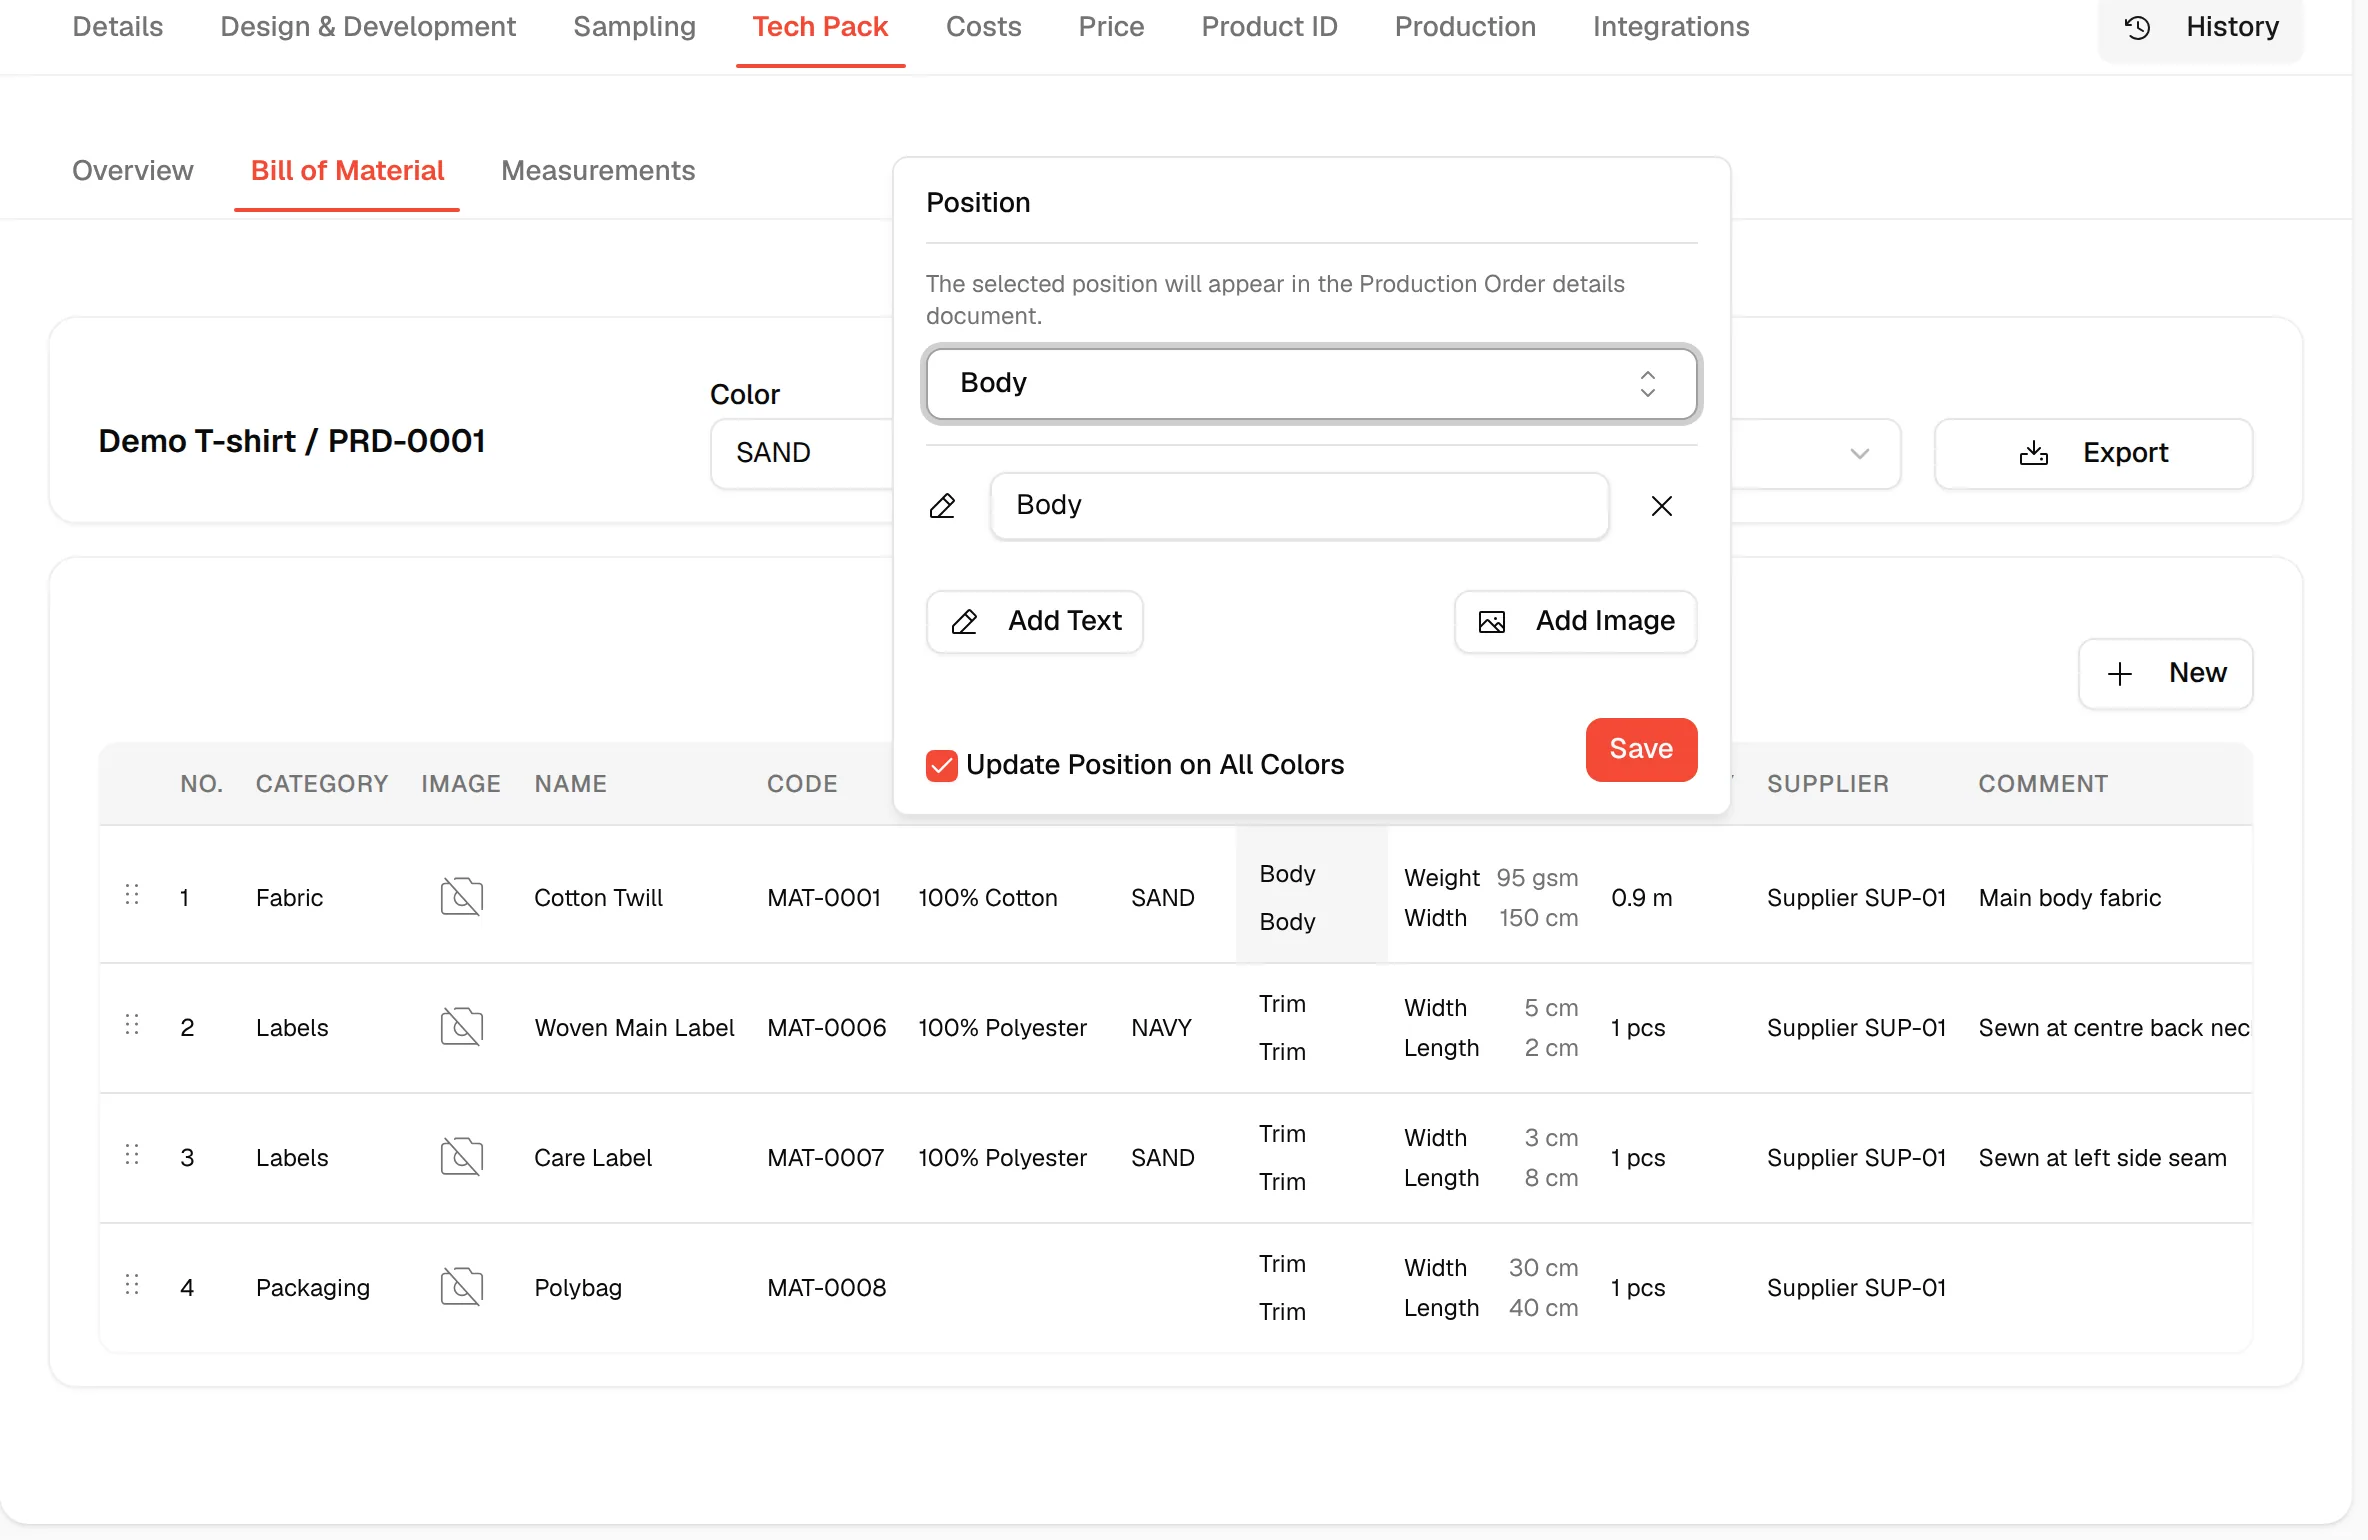The width and height of the screenshot is (2368, 1540).
Task: Click the NAVY color cell for Woven Main Label
Action: [1161, 1028]
